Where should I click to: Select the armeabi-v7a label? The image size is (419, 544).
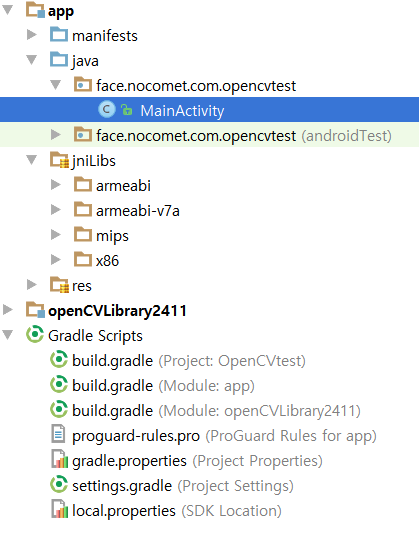[138, 211]
